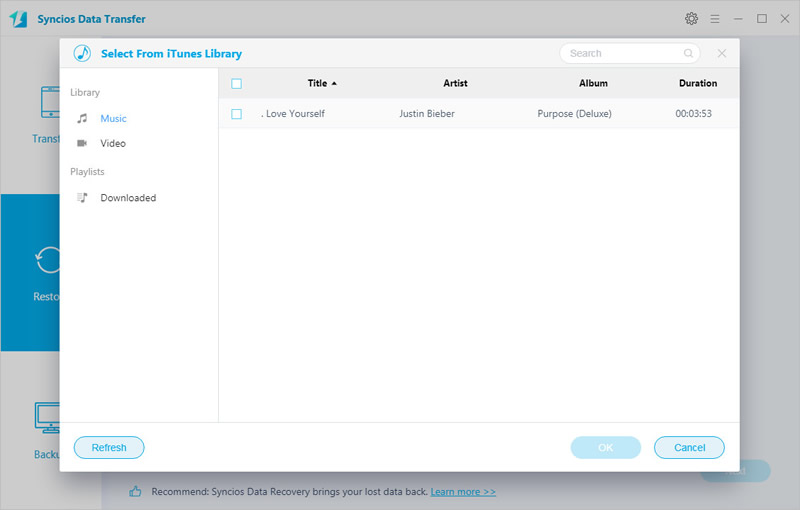Click the Transfer phone icon
Image resolution: width=800 pixels, height=510 pixels.
click(51, 102)
